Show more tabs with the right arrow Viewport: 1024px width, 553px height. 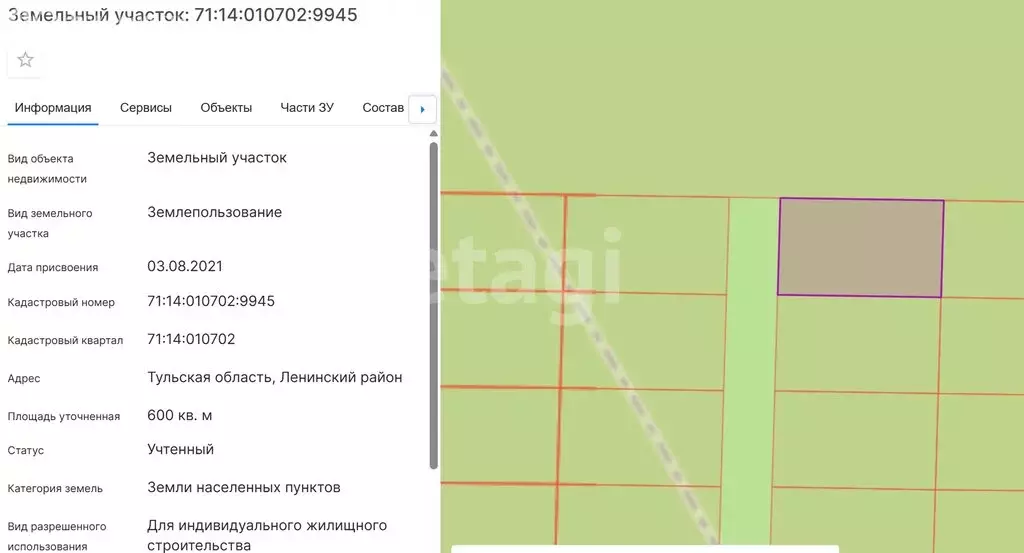click(x=423, y=109)
